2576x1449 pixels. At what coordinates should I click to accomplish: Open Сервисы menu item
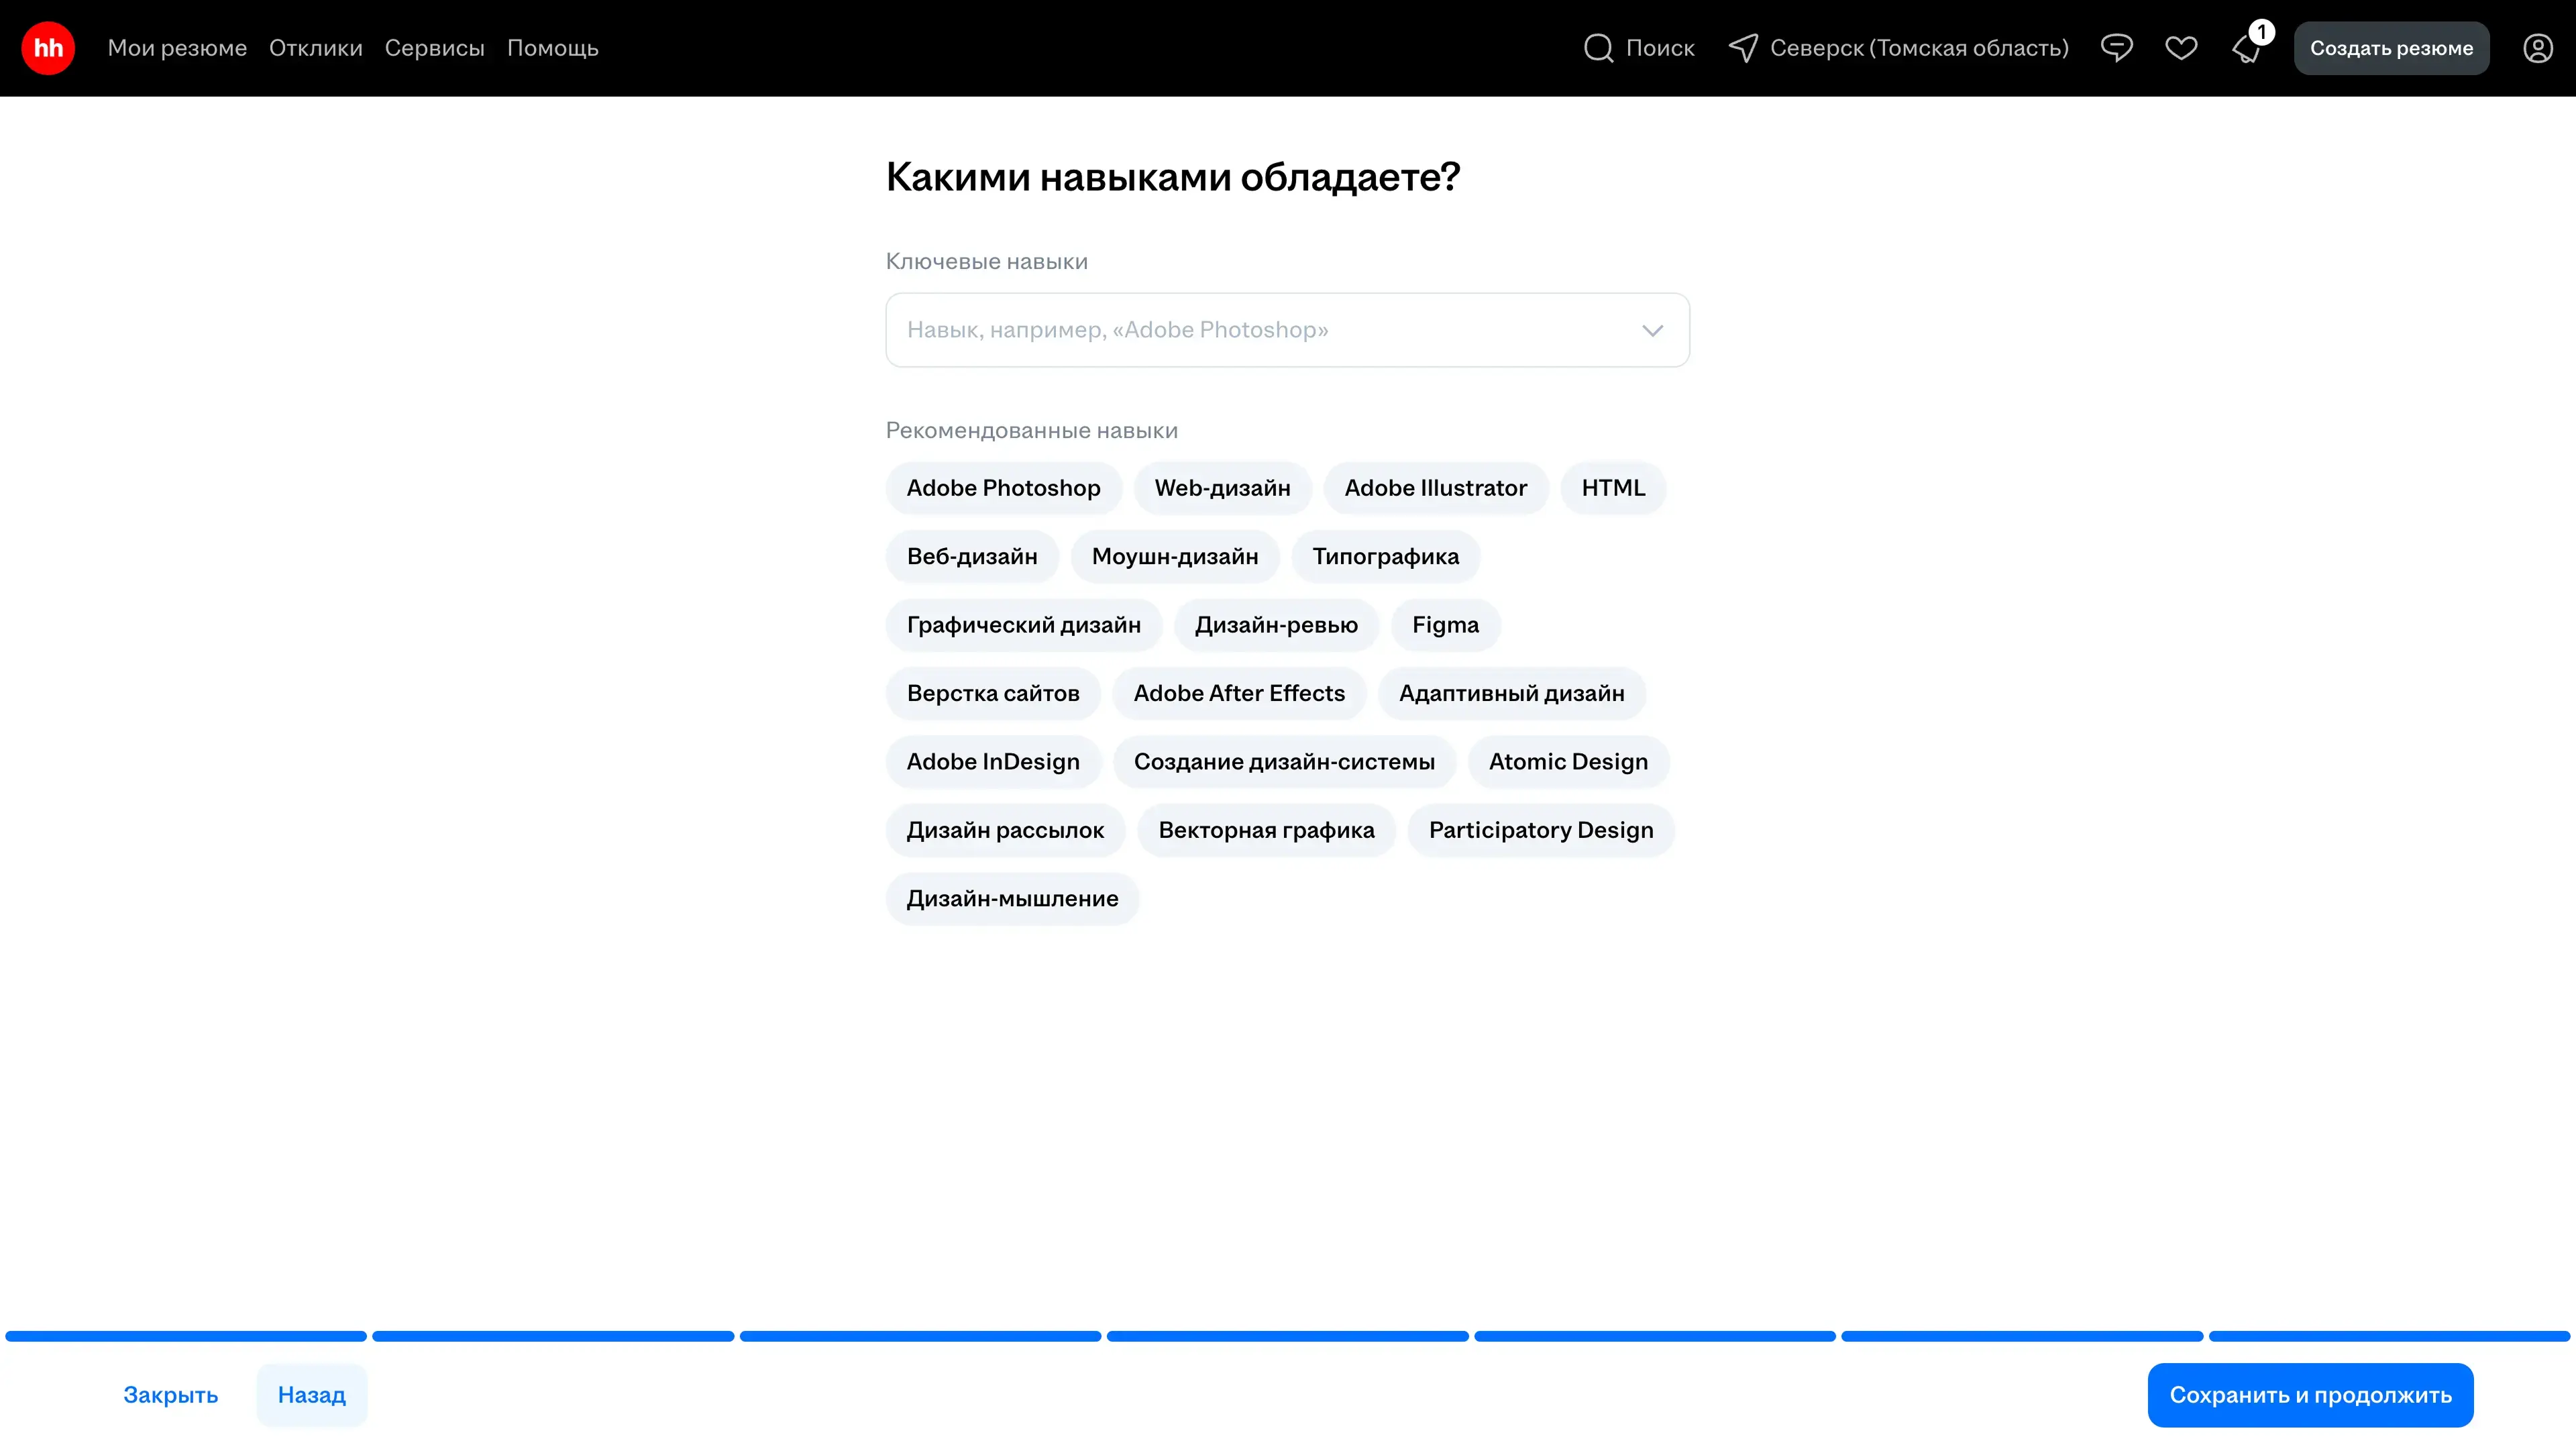(x=434, y=48)
